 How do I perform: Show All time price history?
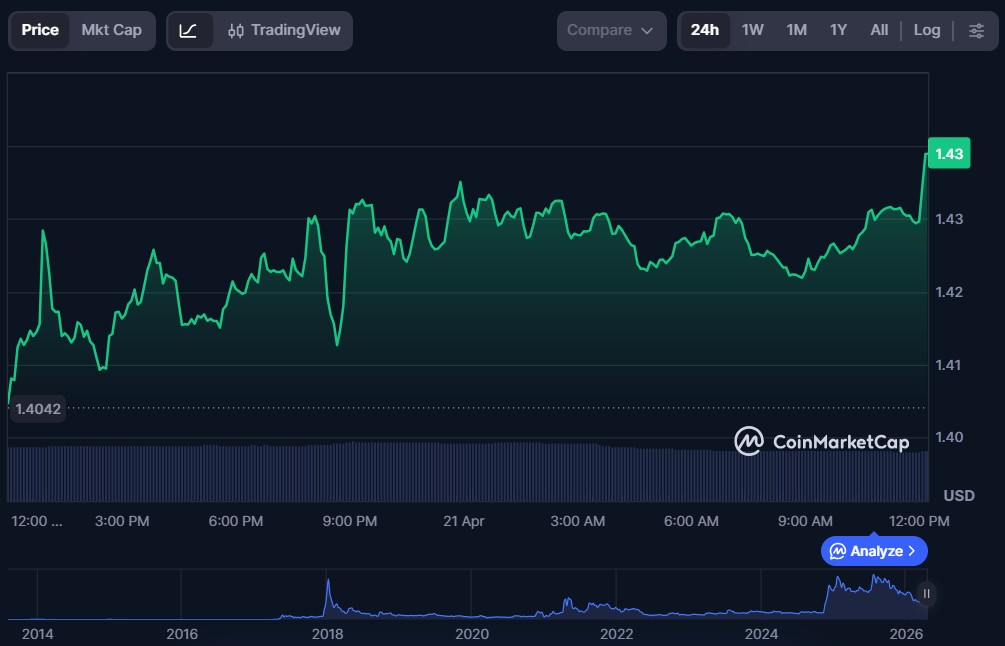(x=879, y=31)
